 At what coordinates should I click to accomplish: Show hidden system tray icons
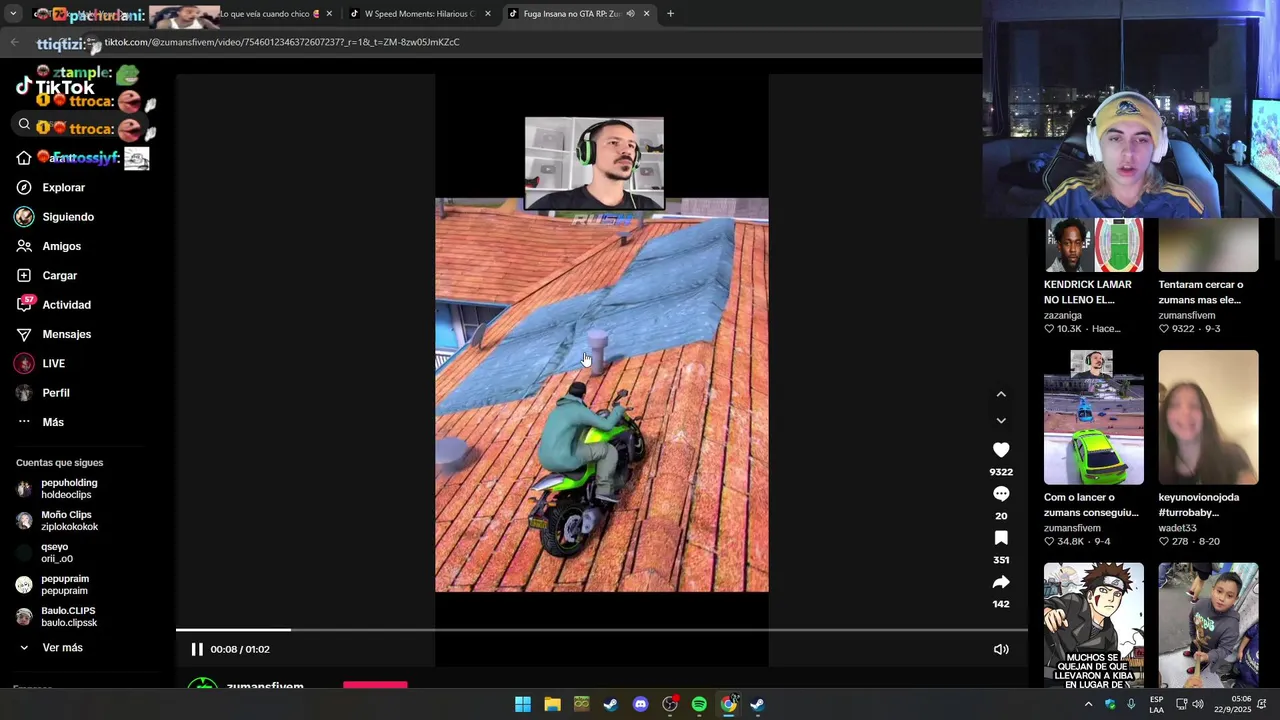tap(1088, 704)
